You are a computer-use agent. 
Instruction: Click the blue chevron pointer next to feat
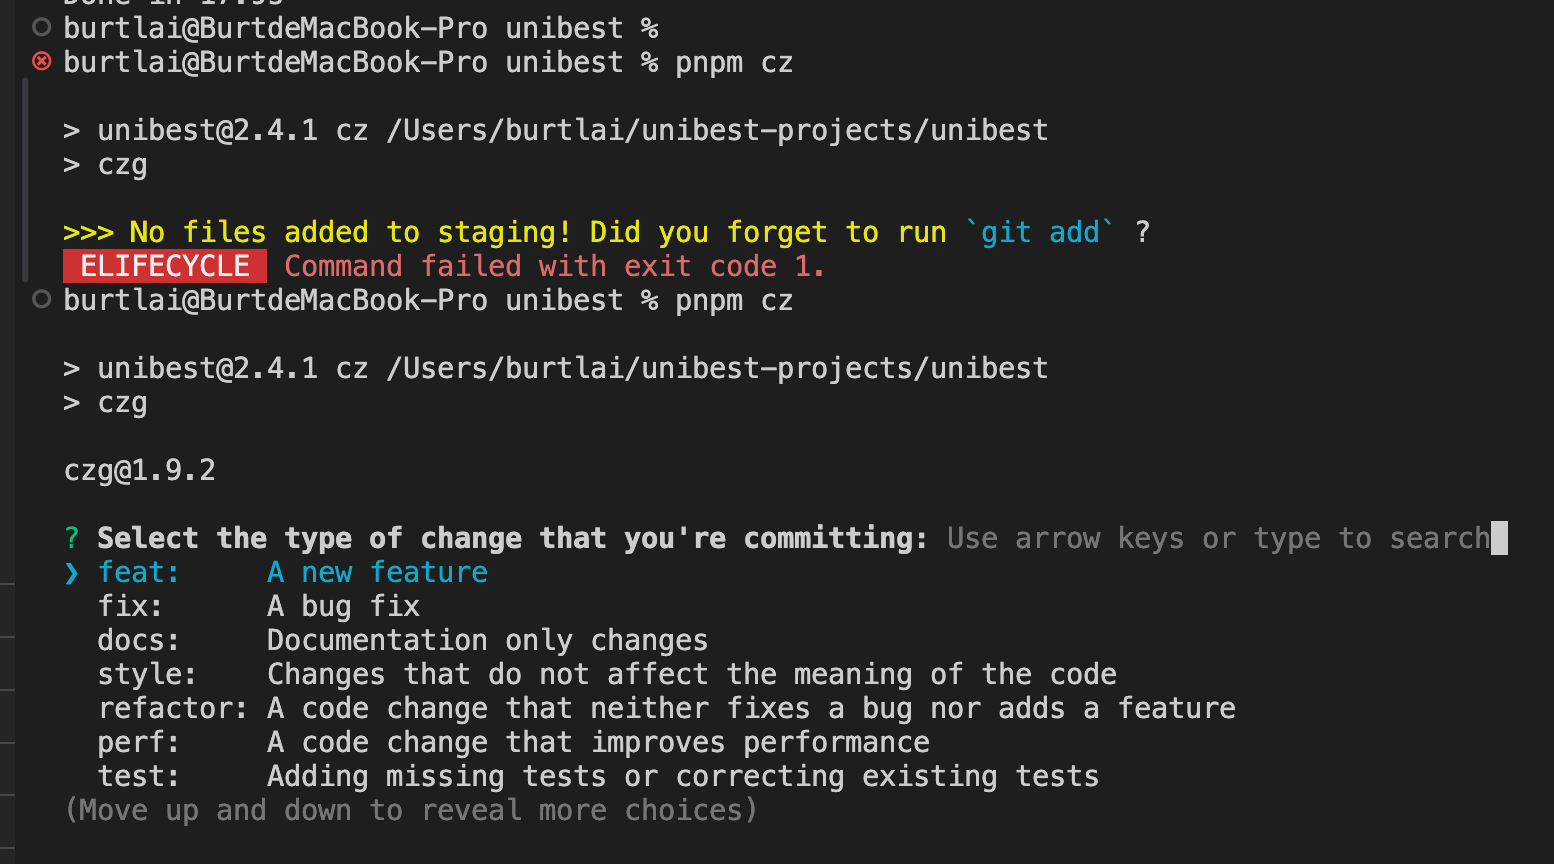(x=72, y=572)
